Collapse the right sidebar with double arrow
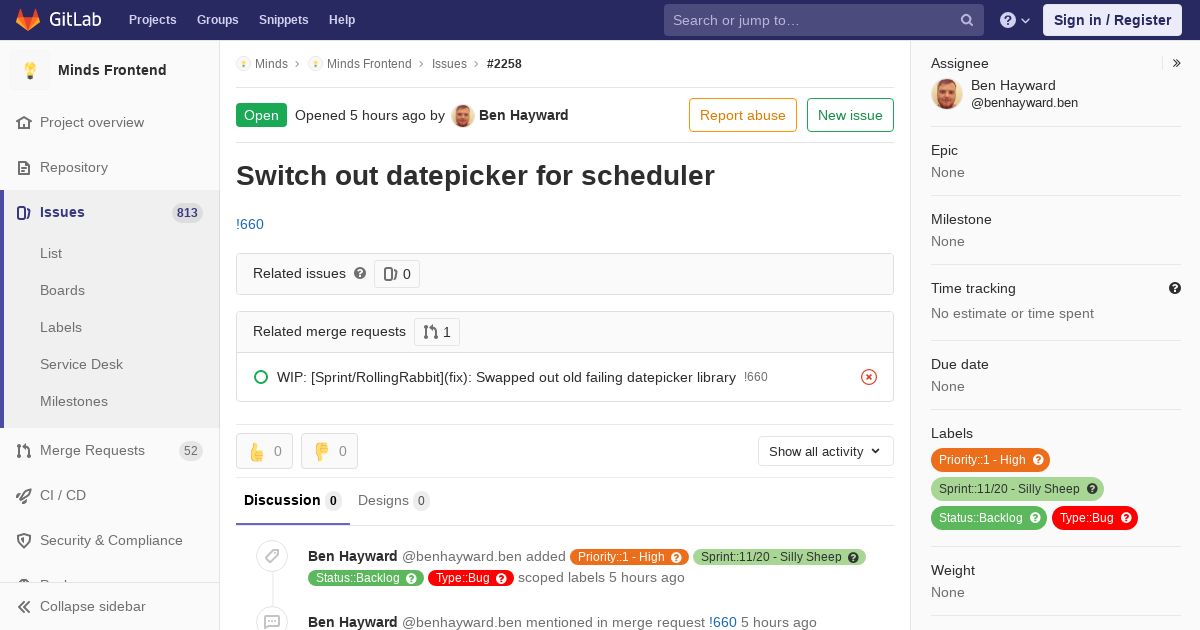This screenshot has width=1200, height=630. point(1177,63)
